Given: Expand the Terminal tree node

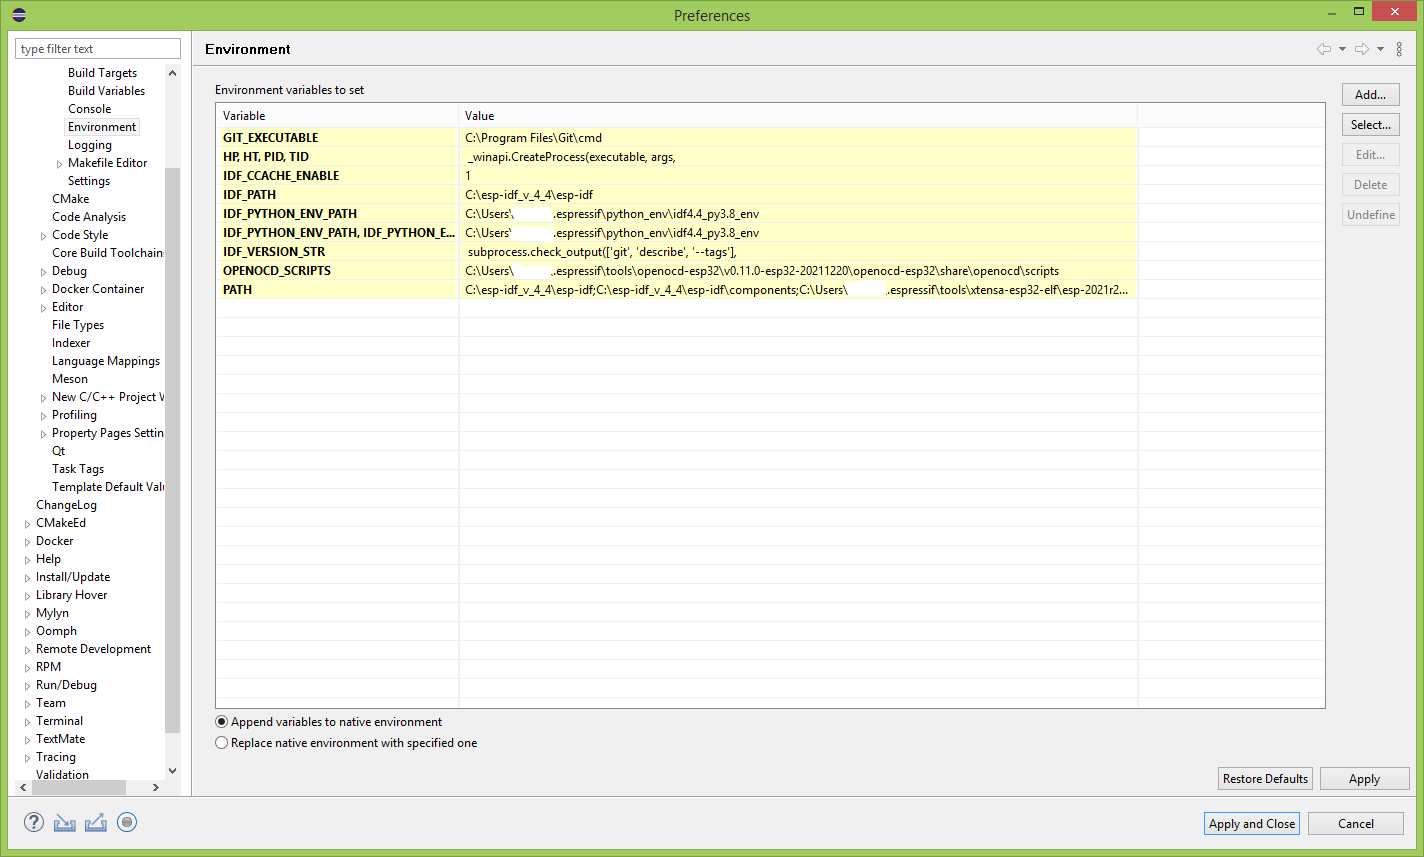Looking at the screenshot, I should (x=27, y=721).
